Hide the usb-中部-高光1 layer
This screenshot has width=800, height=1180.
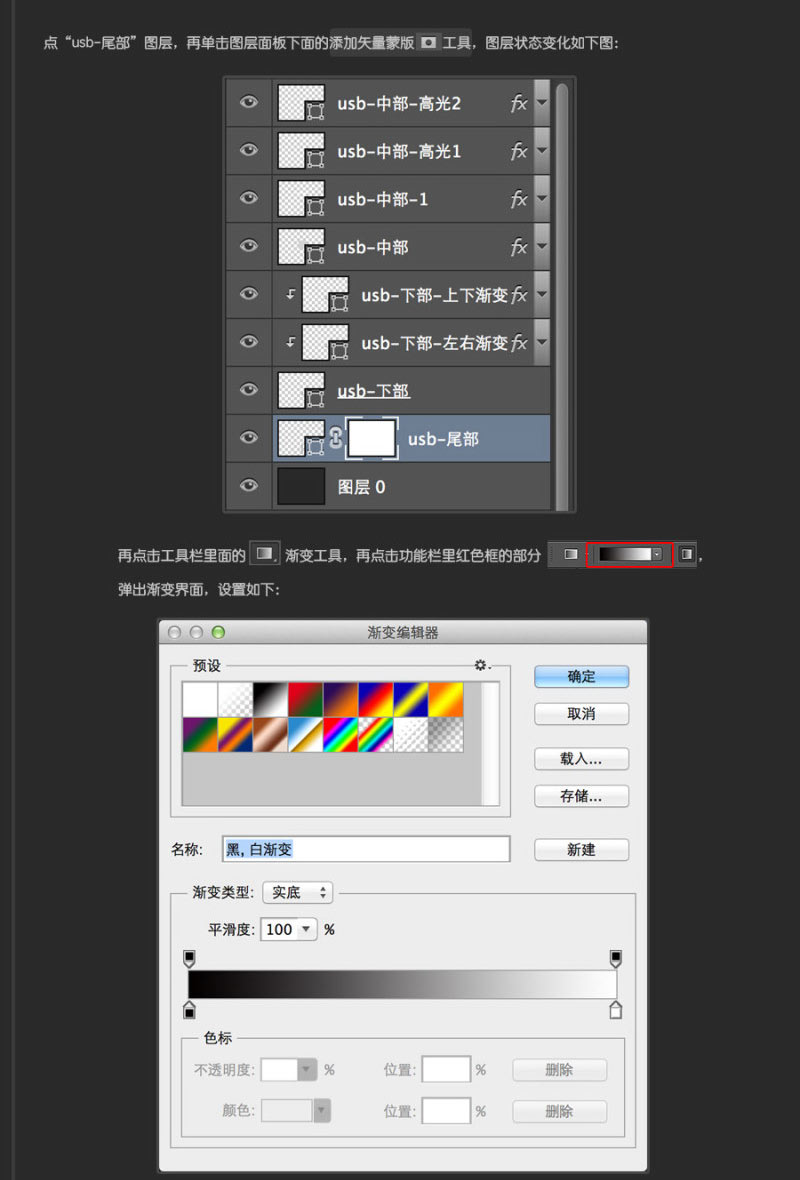[248, 151]
